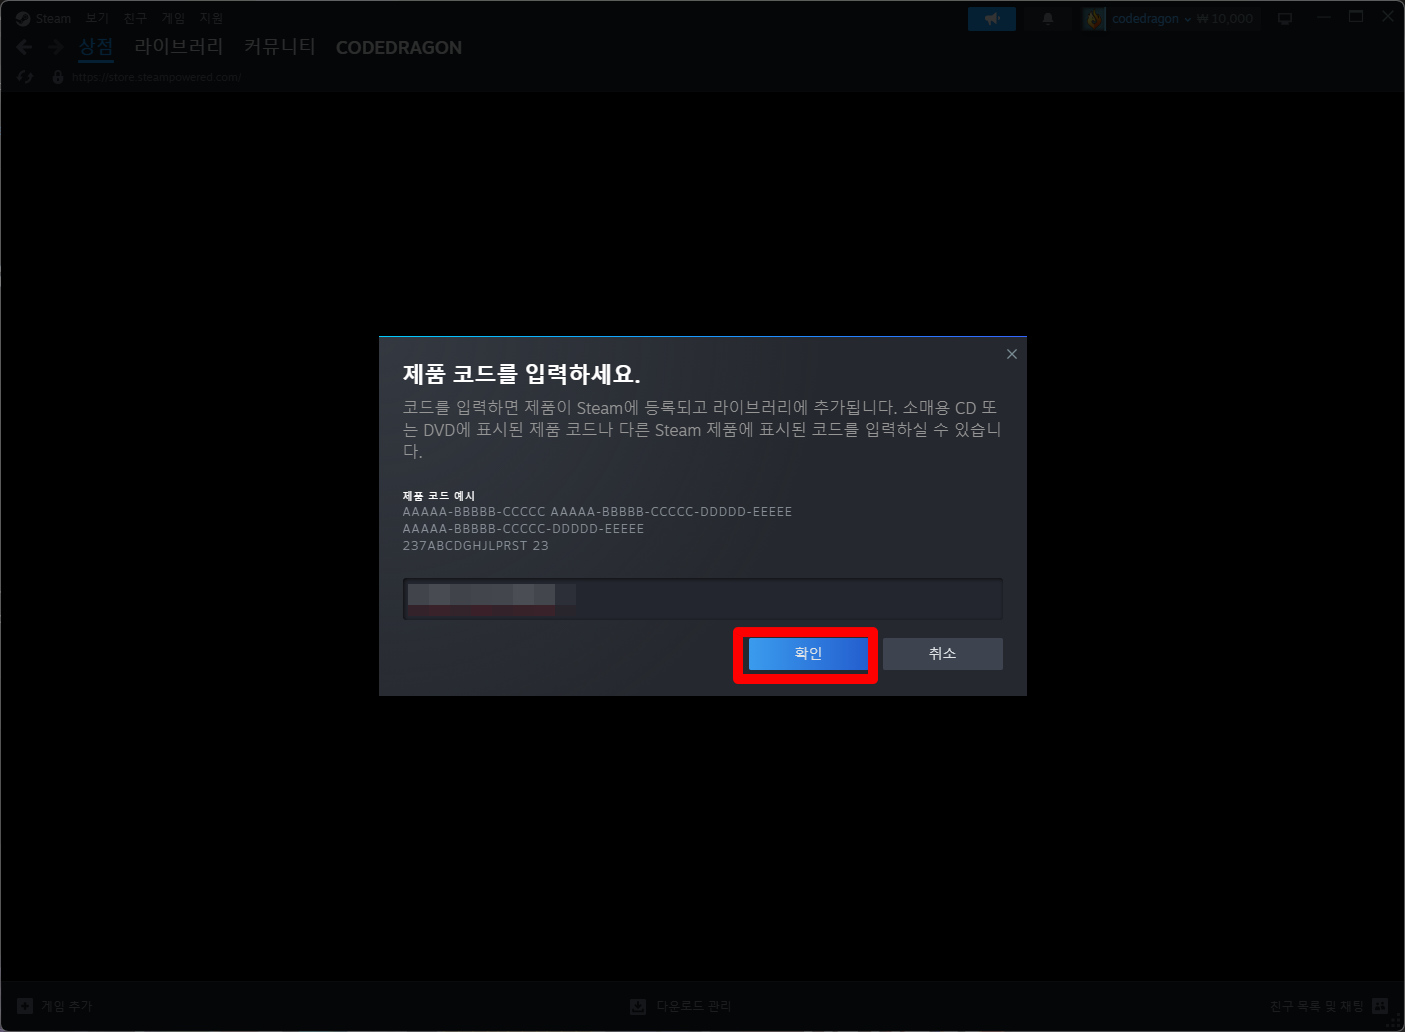The image size is (1405, 1032).
Task: Click the store.steampowered.com URL text
Action: (x=156, y=77)
